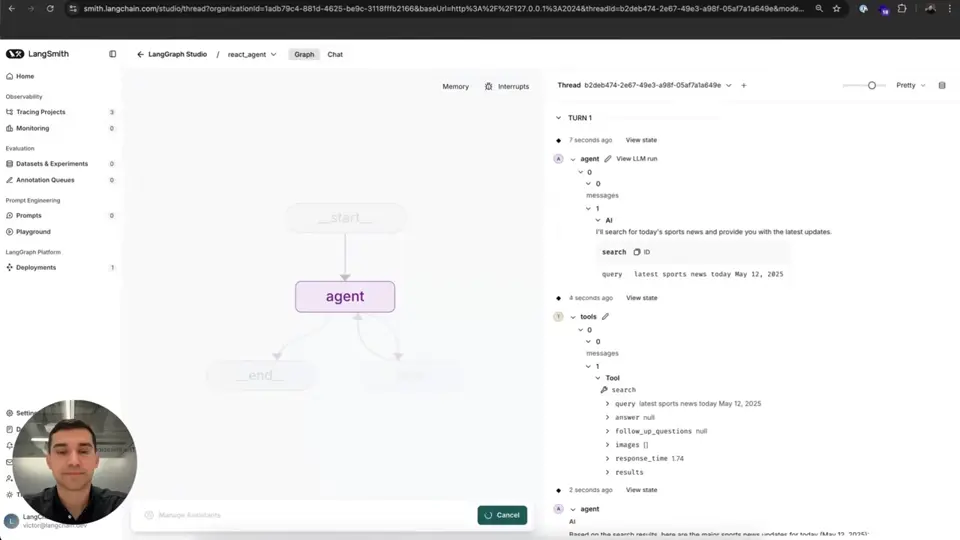Viewport: 960px width, 540px height.
Task: Add new thread with plus icon
Action: (x=744, y=86)
